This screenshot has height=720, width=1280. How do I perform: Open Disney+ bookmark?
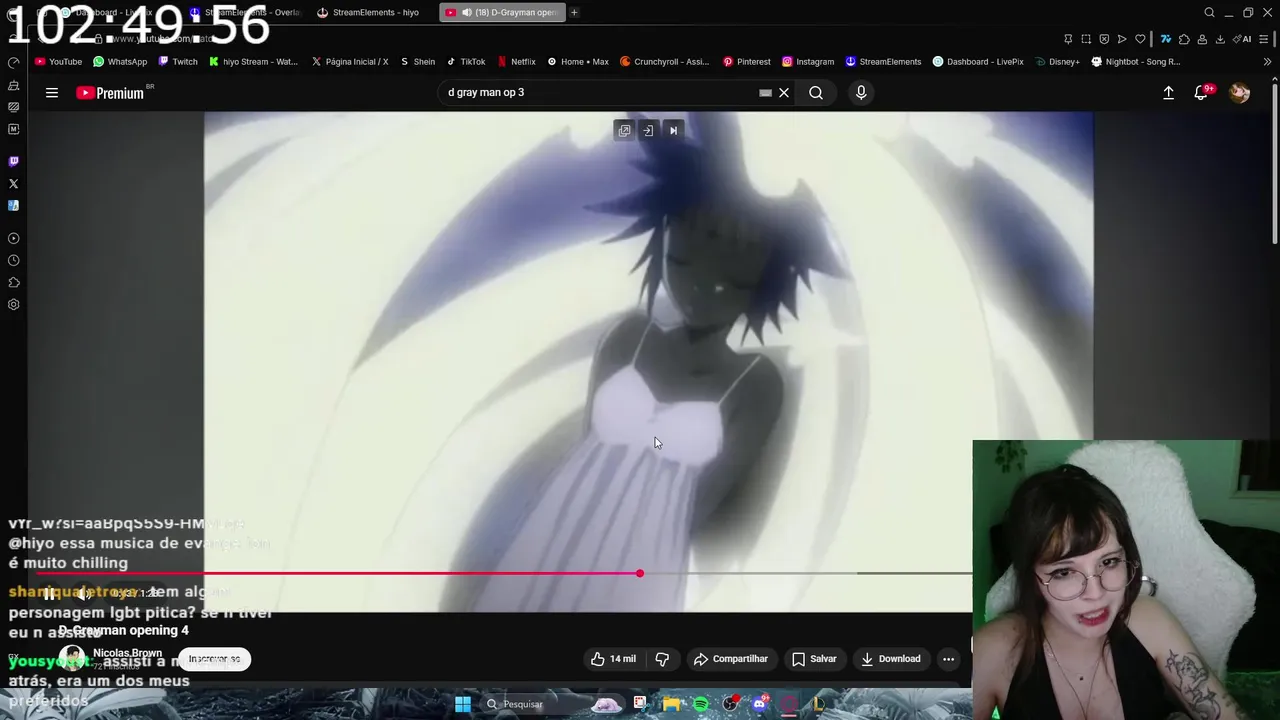tap(1058, 61)
